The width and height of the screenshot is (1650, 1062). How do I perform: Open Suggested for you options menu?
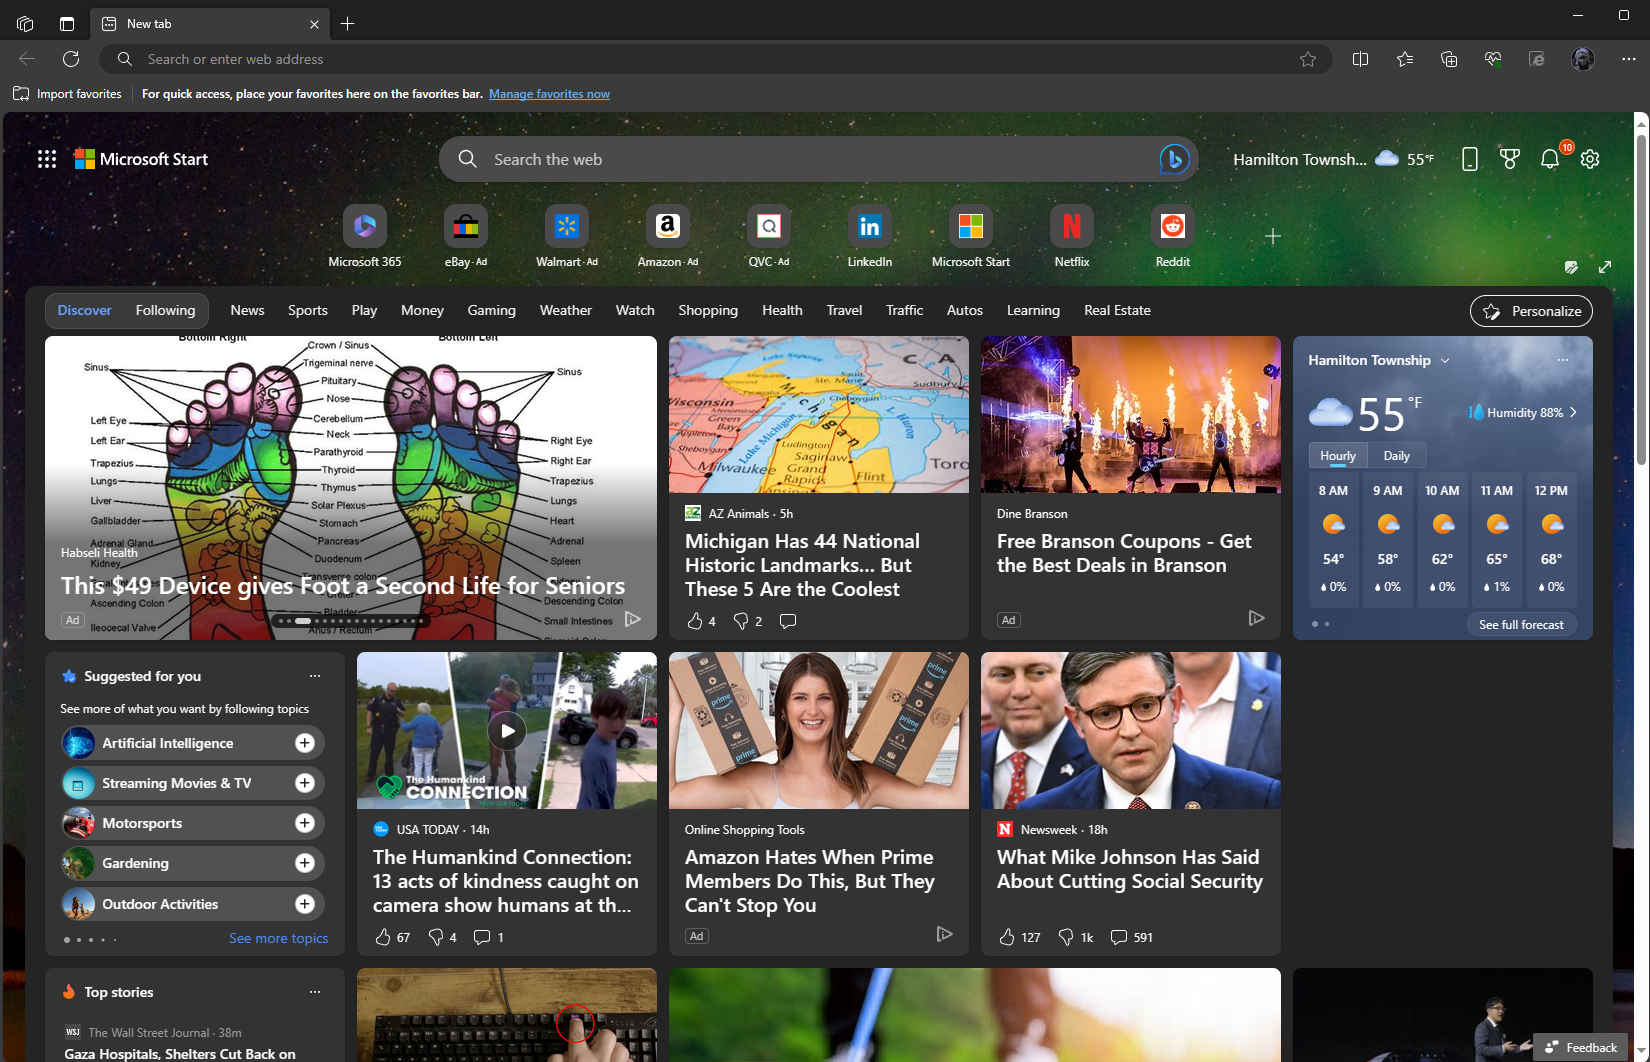315,676
